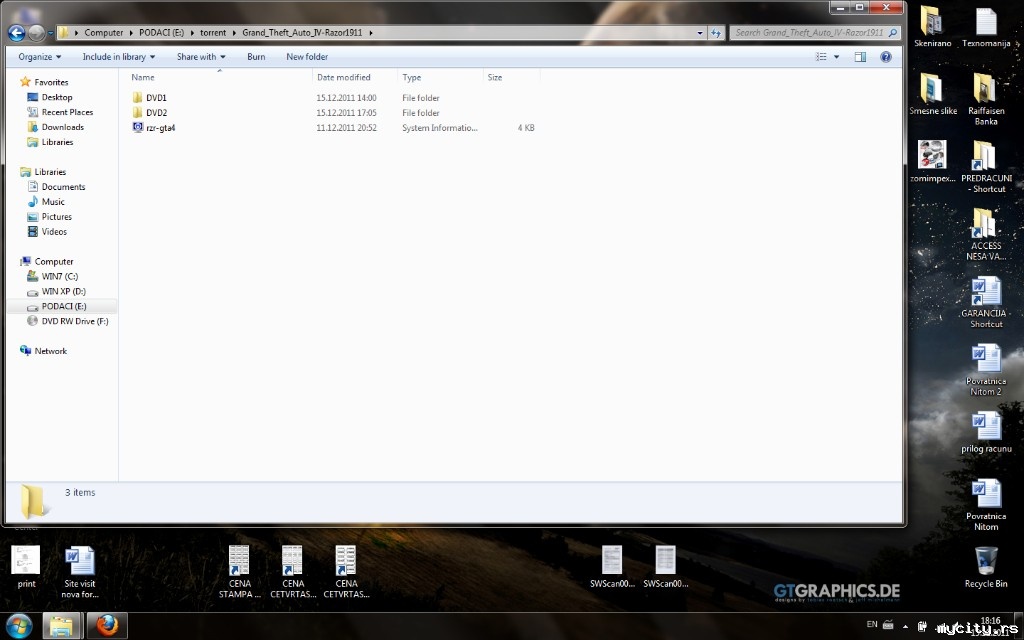This screenshot has width=1024, height=640.
Task: Select Povratnica Nitom 2 document icon
Action: (x=986, y=370)
